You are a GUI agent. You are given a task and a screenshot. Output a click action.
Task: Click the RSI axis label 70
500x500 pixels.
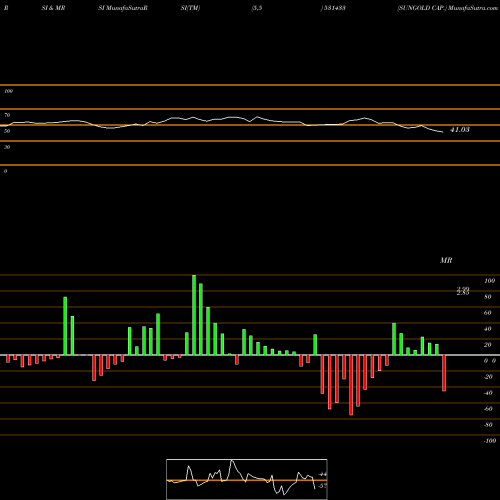pyautogui.click(x=7, y=115)
